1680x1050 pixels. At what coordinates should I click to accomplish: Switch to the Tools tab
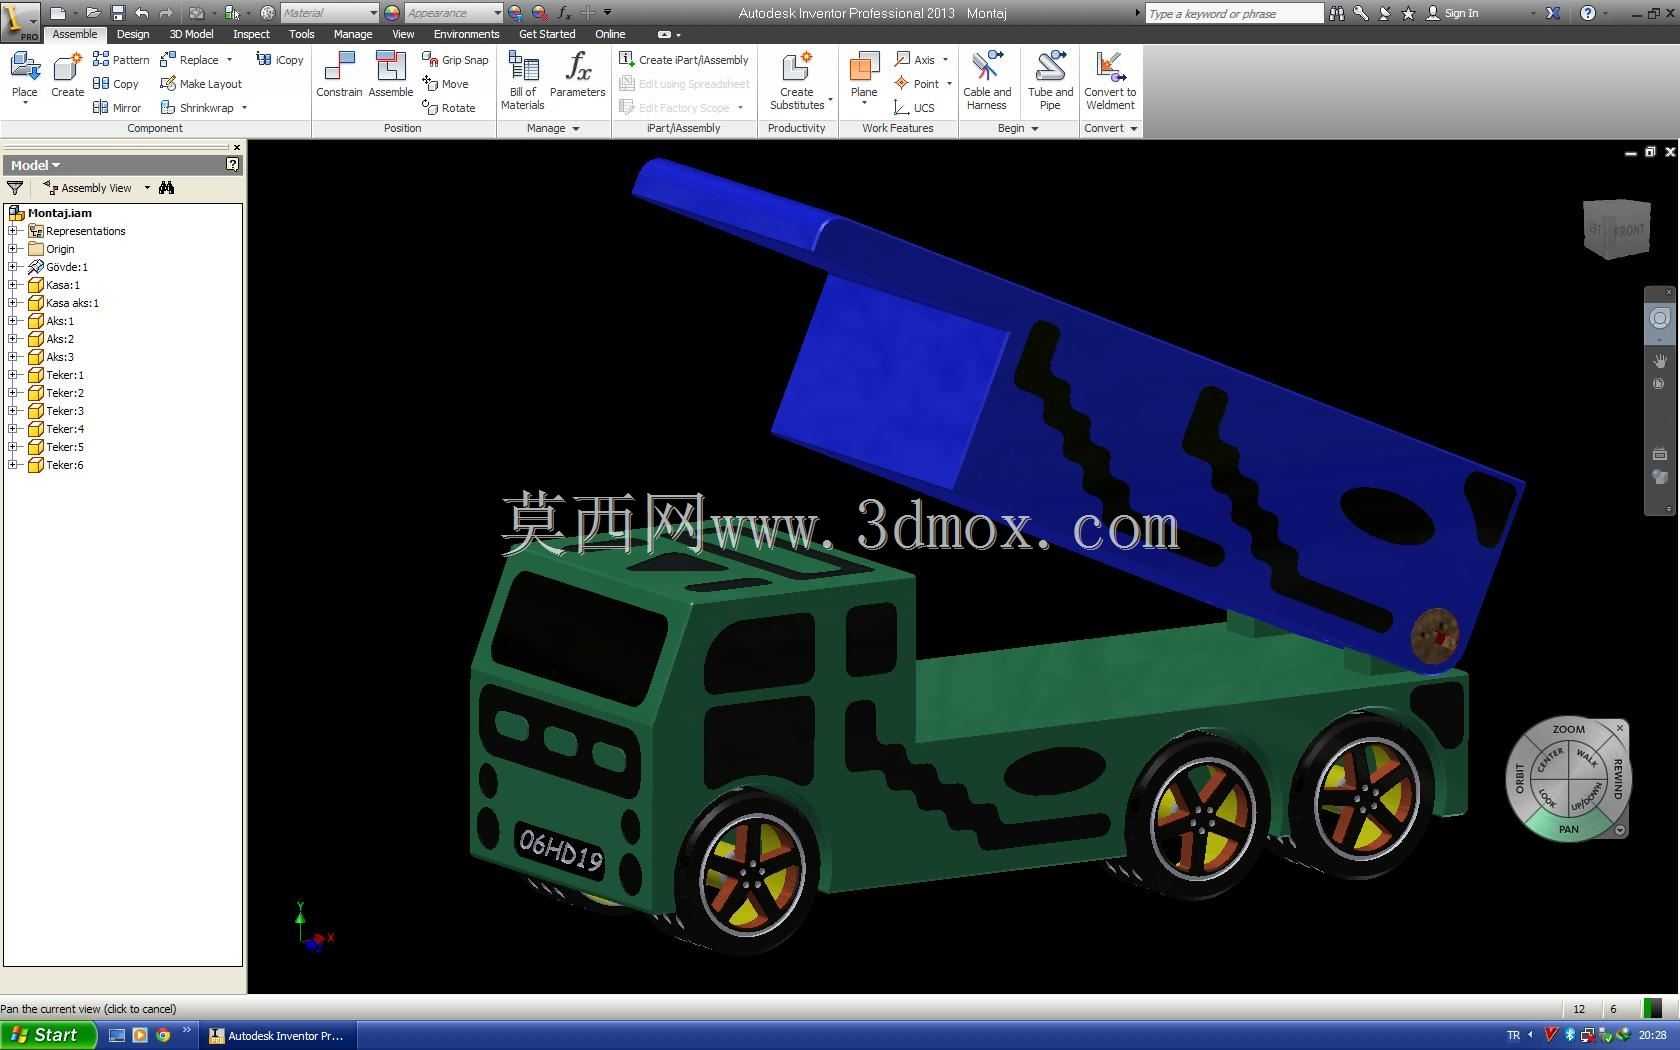pos(301,34)
